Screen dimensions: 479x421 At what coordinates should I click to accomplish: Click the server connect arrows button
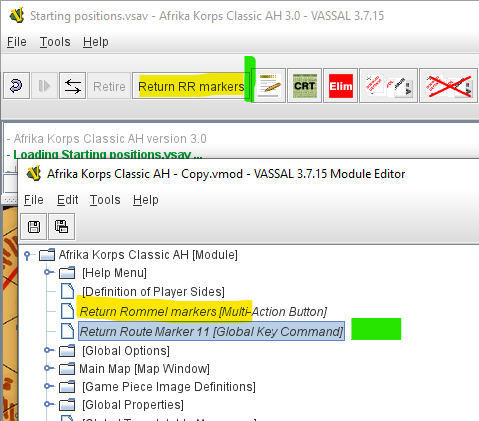pyautogui.click(x=72, y=86)
